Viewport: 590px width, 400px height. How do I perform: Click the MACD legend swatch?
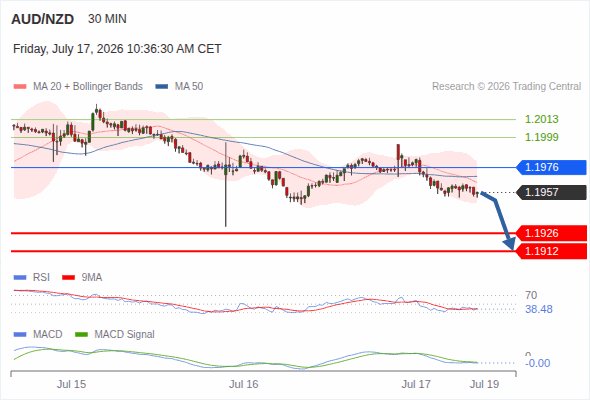(x=20, y=335)
